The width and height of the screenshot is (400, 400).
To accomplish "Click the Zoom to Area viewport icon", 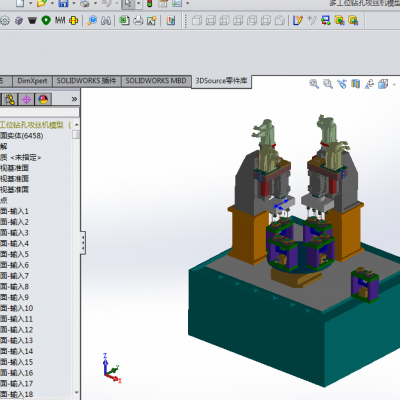I will pyautogui.click(x=328, y=84).
